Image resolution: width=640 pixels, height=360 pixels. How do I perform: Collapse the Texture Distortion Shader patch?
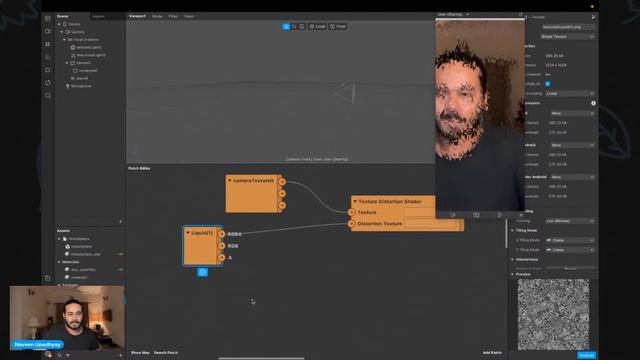click(x=355, y=201)
